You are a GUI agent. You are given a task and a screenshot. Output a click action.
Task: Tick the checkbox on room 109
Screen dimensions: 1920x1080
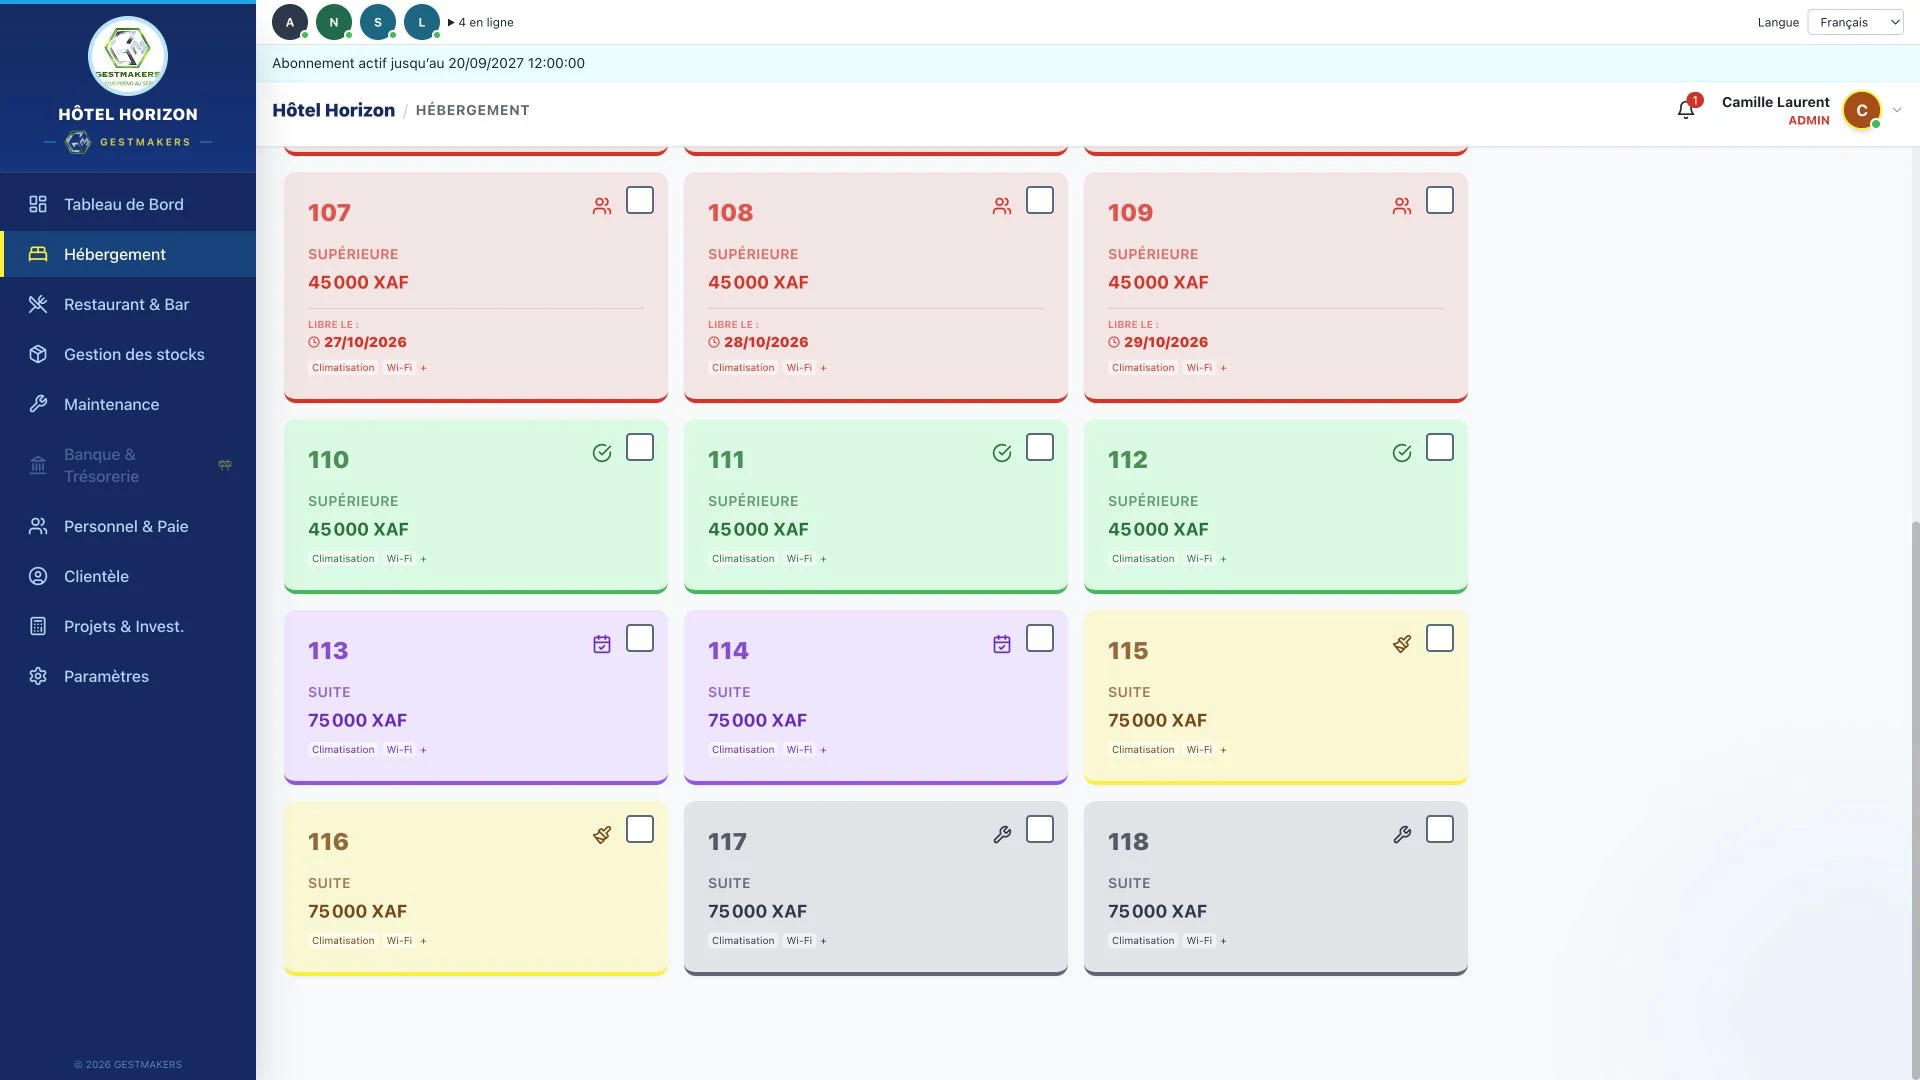coord(1440,200)
